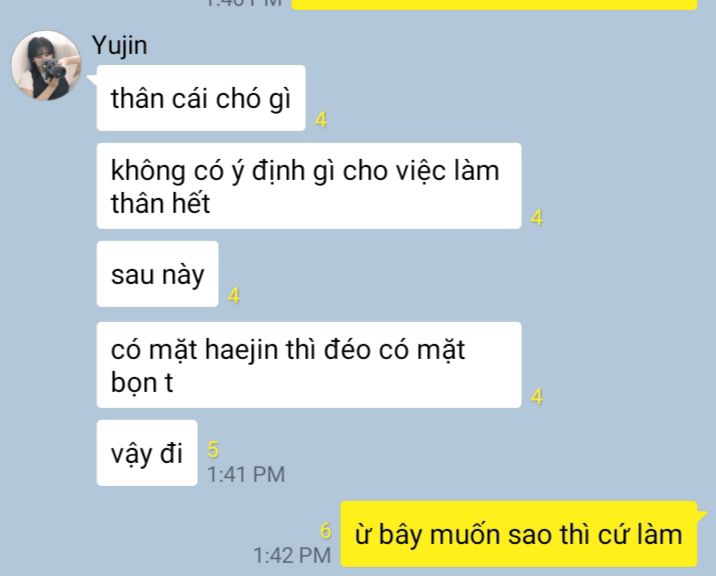Open Yujin's profile picture
The width and height of the screenshot is (716, 576).
(x=46, y=65)
